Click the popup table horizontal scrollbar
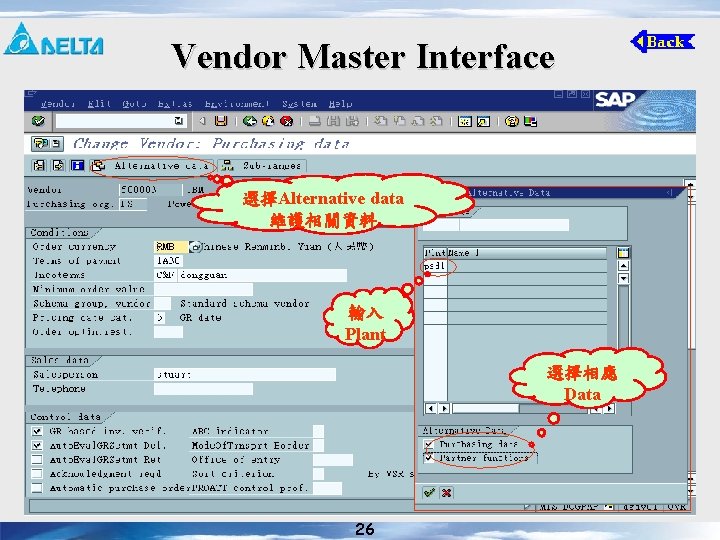720x540 pixels. 519,408
